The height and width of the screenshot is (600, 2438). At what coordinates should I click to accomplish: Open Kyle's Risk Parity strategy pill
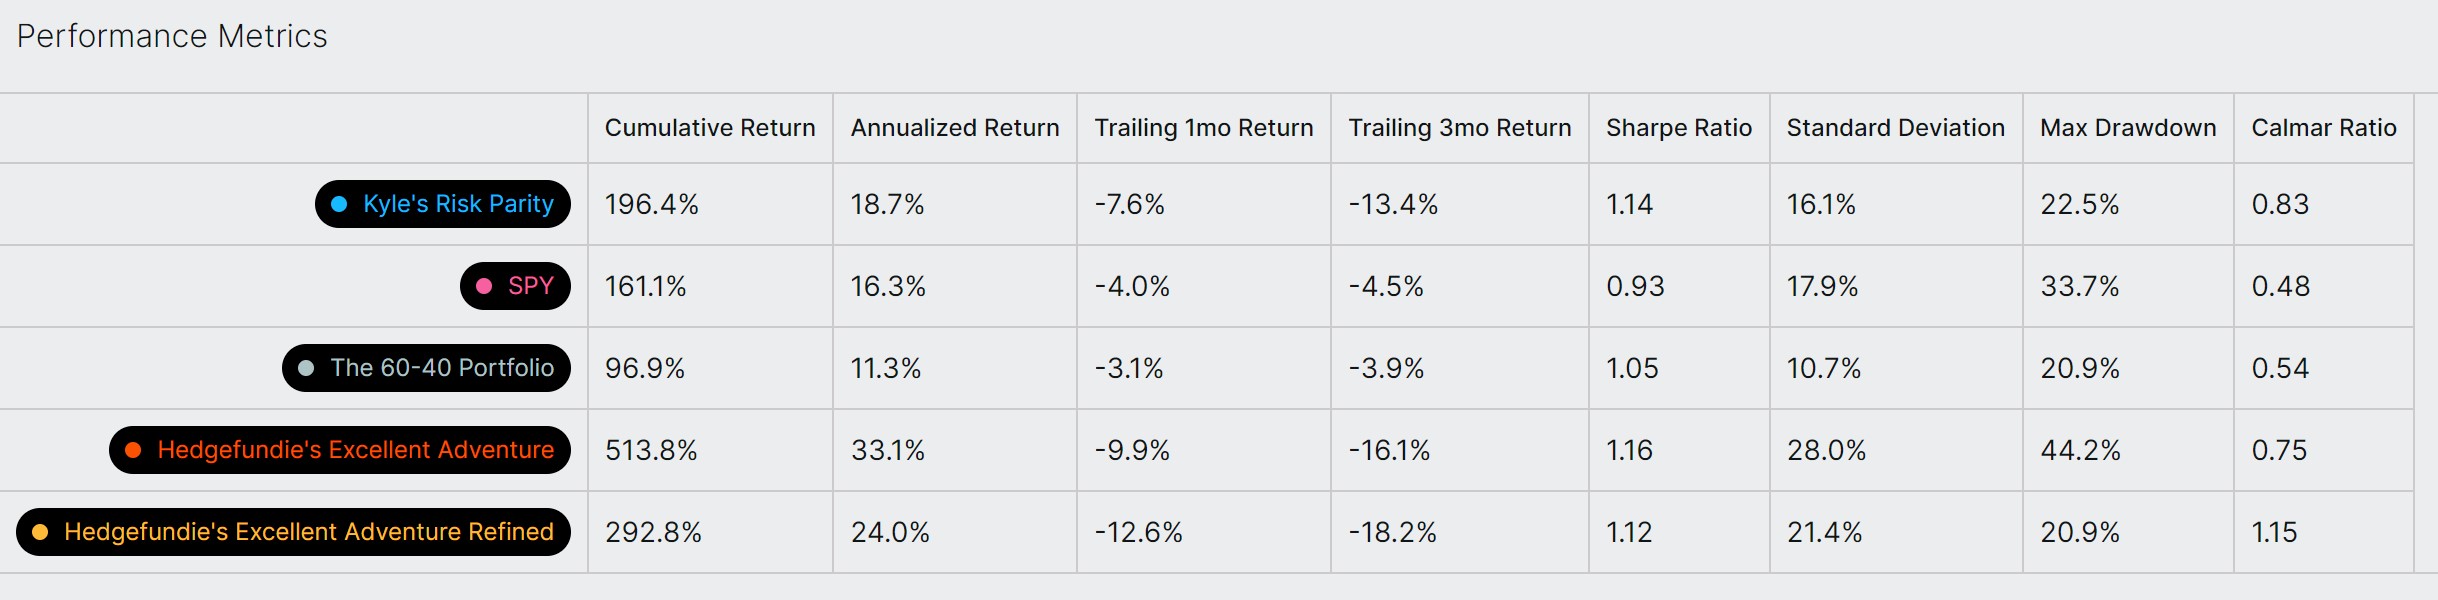443,204
